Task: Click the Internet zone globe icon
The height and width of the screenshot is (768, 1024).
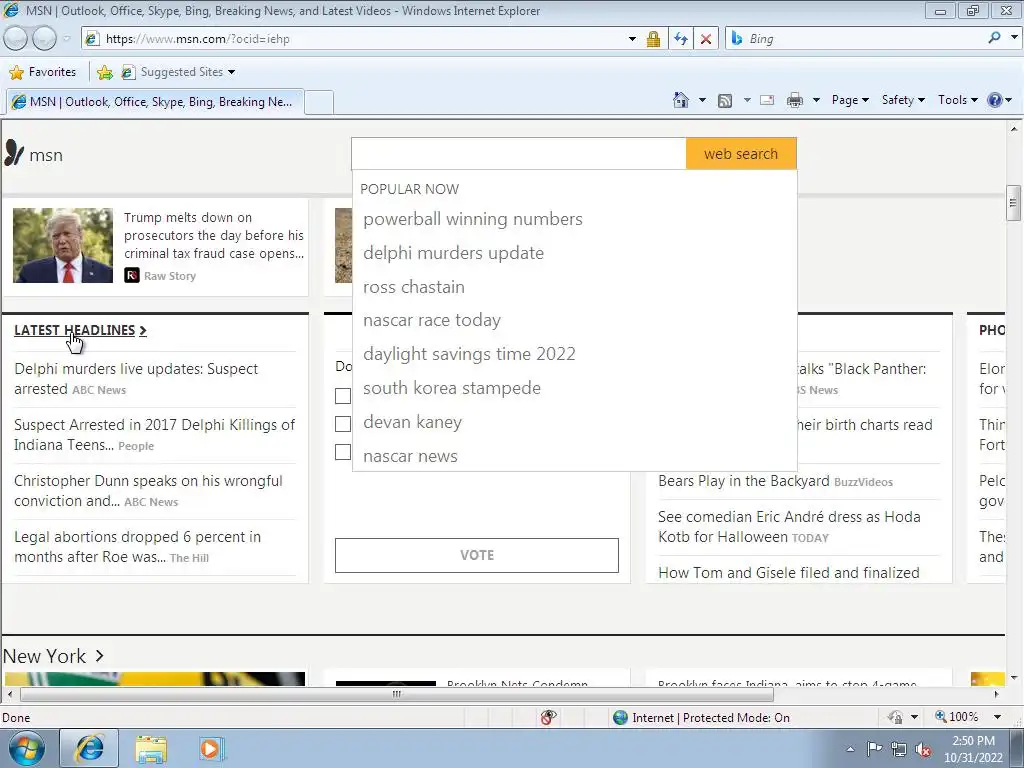Action: 620,718
